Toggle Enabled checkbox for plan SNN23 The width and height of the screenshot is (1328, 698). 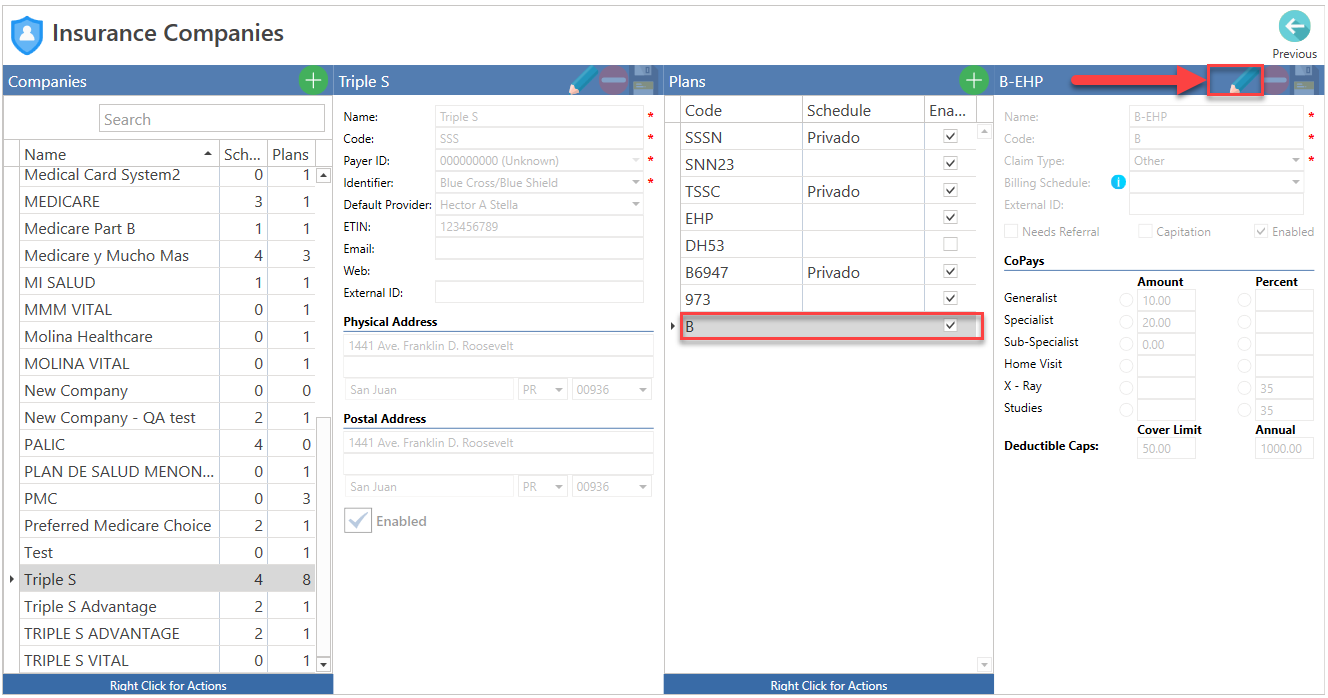950,163
